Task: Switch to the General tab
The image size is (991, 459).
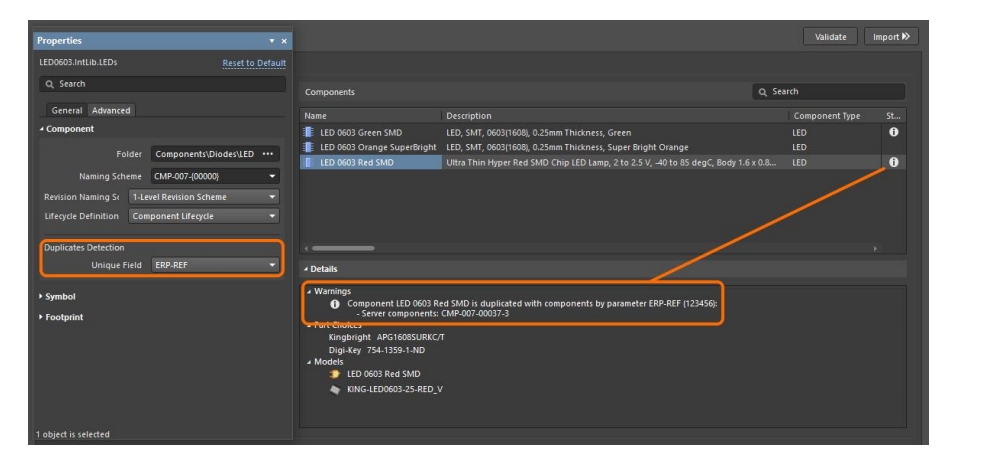Action: [66, 110]
